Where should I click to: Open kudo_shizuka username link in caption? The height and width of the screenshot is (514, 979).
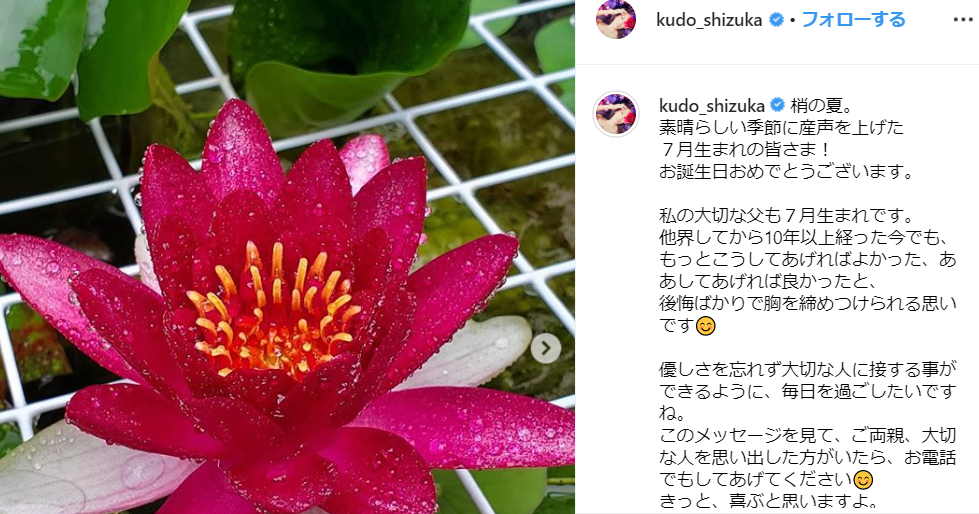[x=712, y=106]
